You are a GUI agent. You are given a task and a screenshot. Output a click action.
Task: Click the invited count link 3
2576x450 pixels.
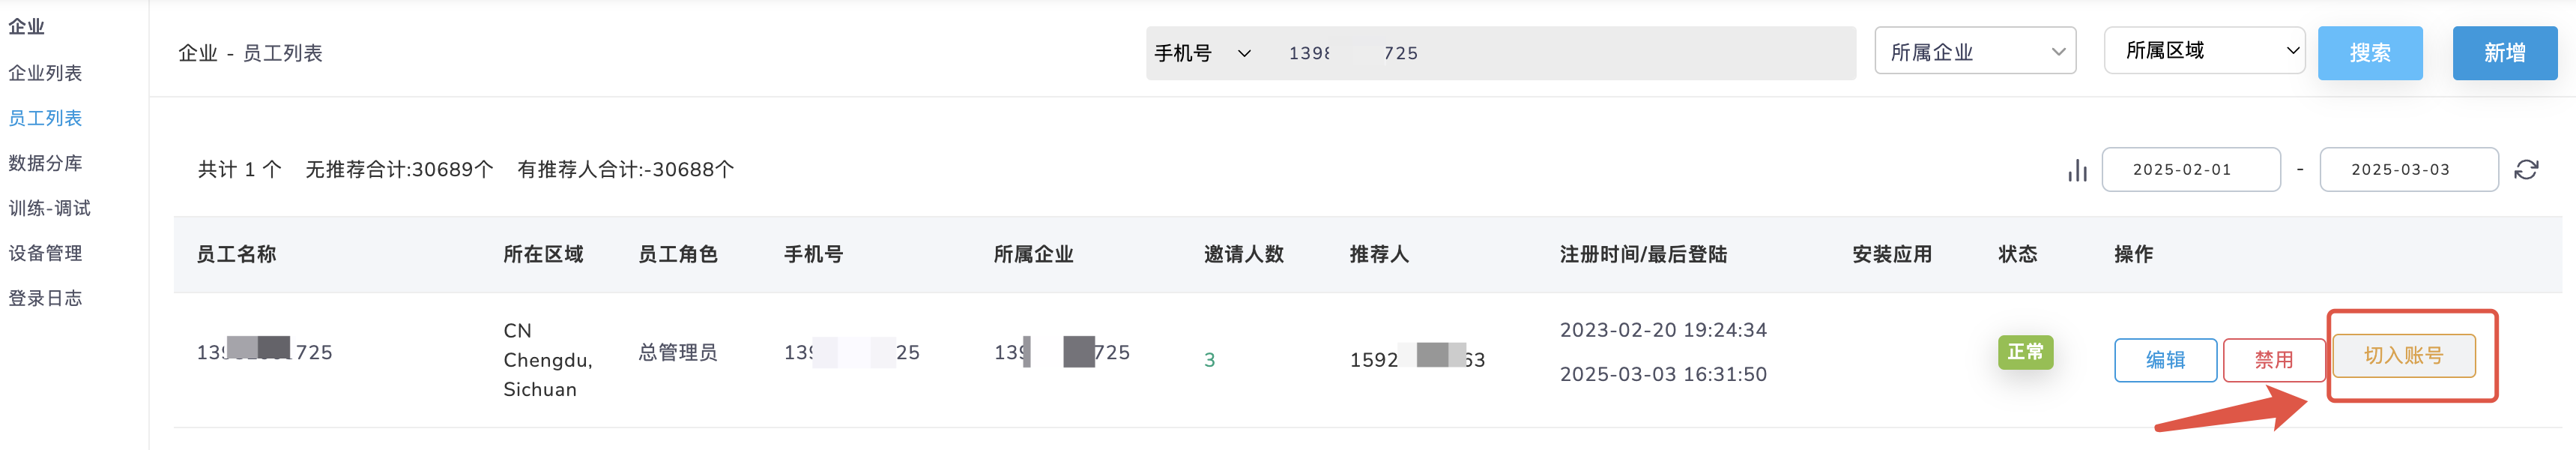tap(1209, 360)
